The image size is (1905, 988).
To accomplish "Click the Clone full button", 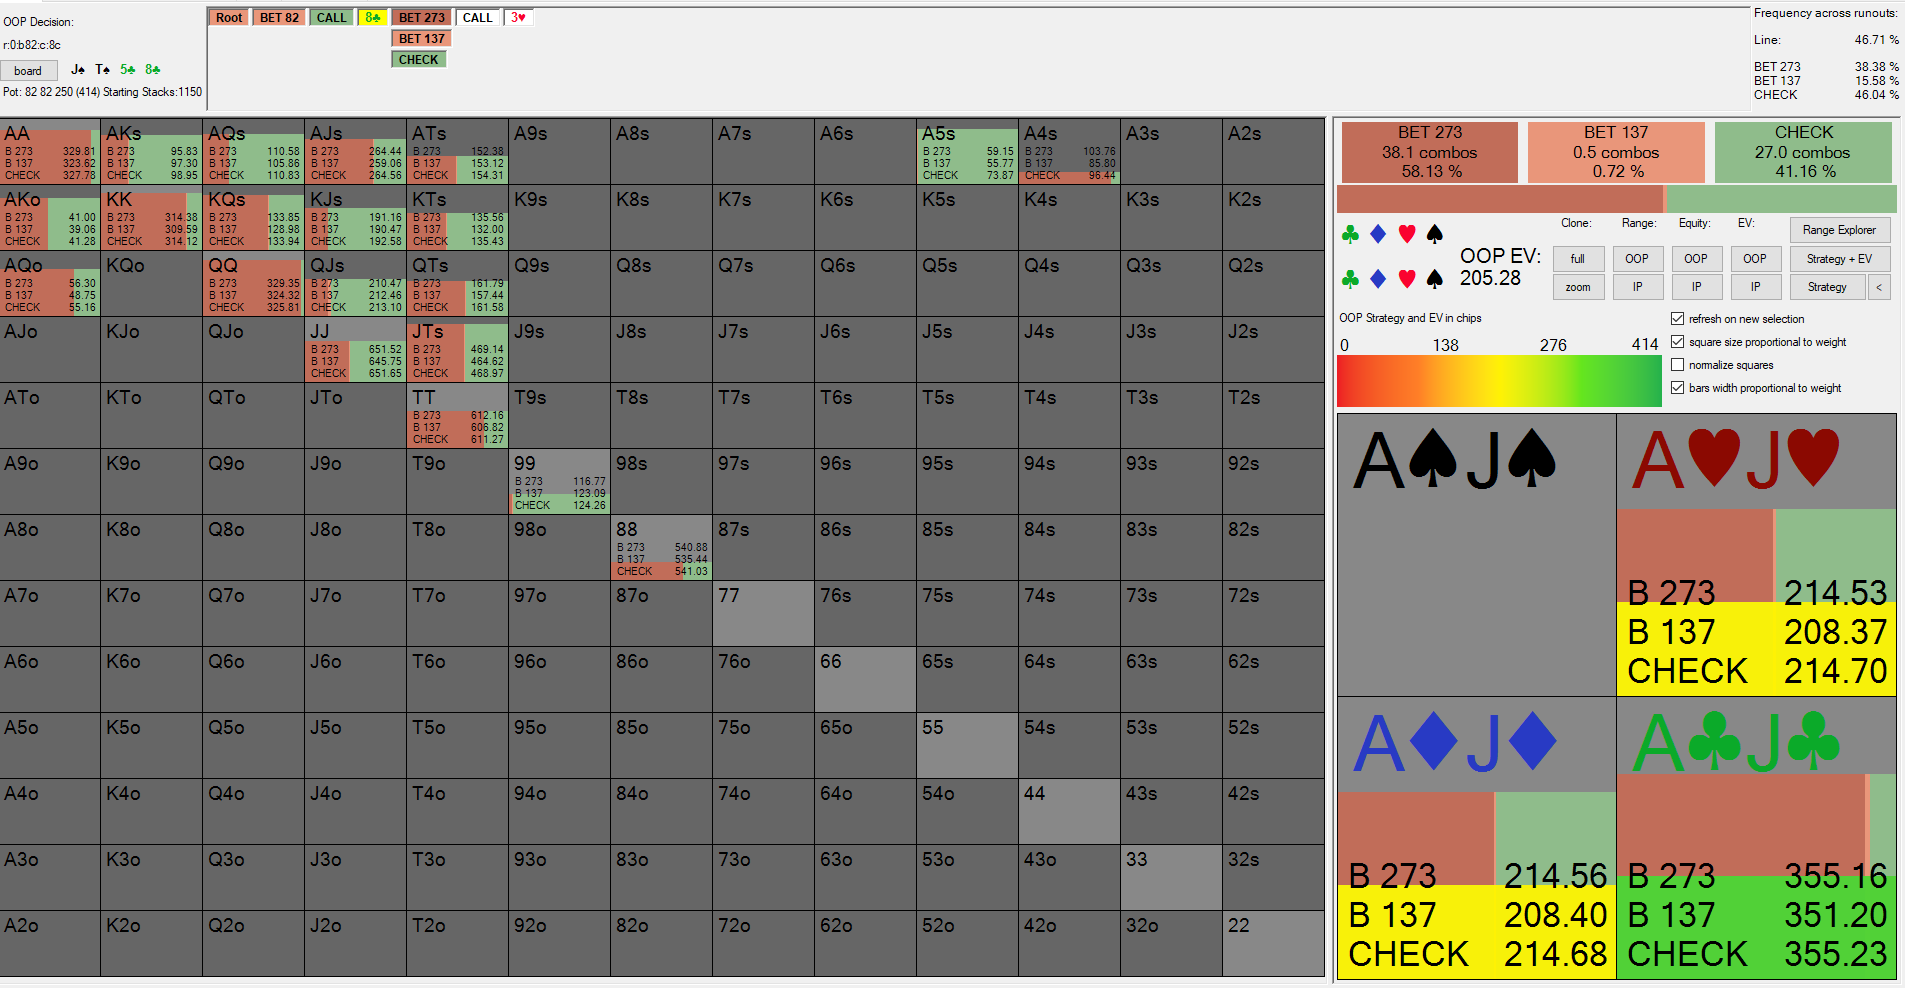I will [1578, 259].
